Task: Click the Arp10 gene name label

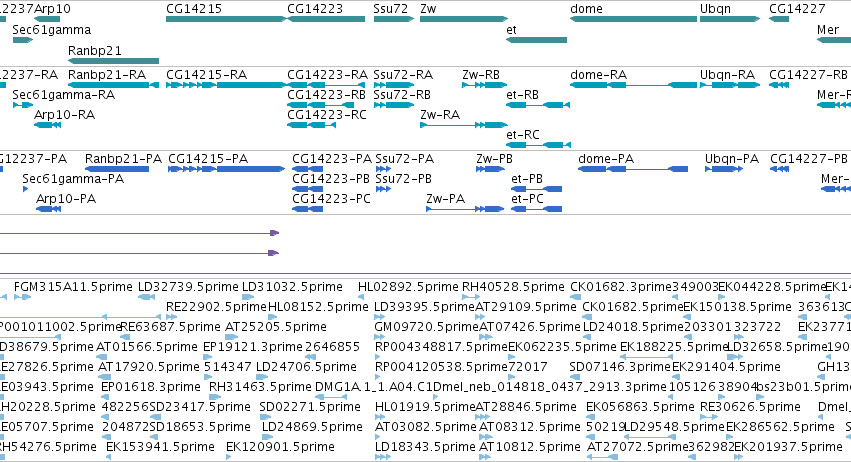Action: point(52,9)
